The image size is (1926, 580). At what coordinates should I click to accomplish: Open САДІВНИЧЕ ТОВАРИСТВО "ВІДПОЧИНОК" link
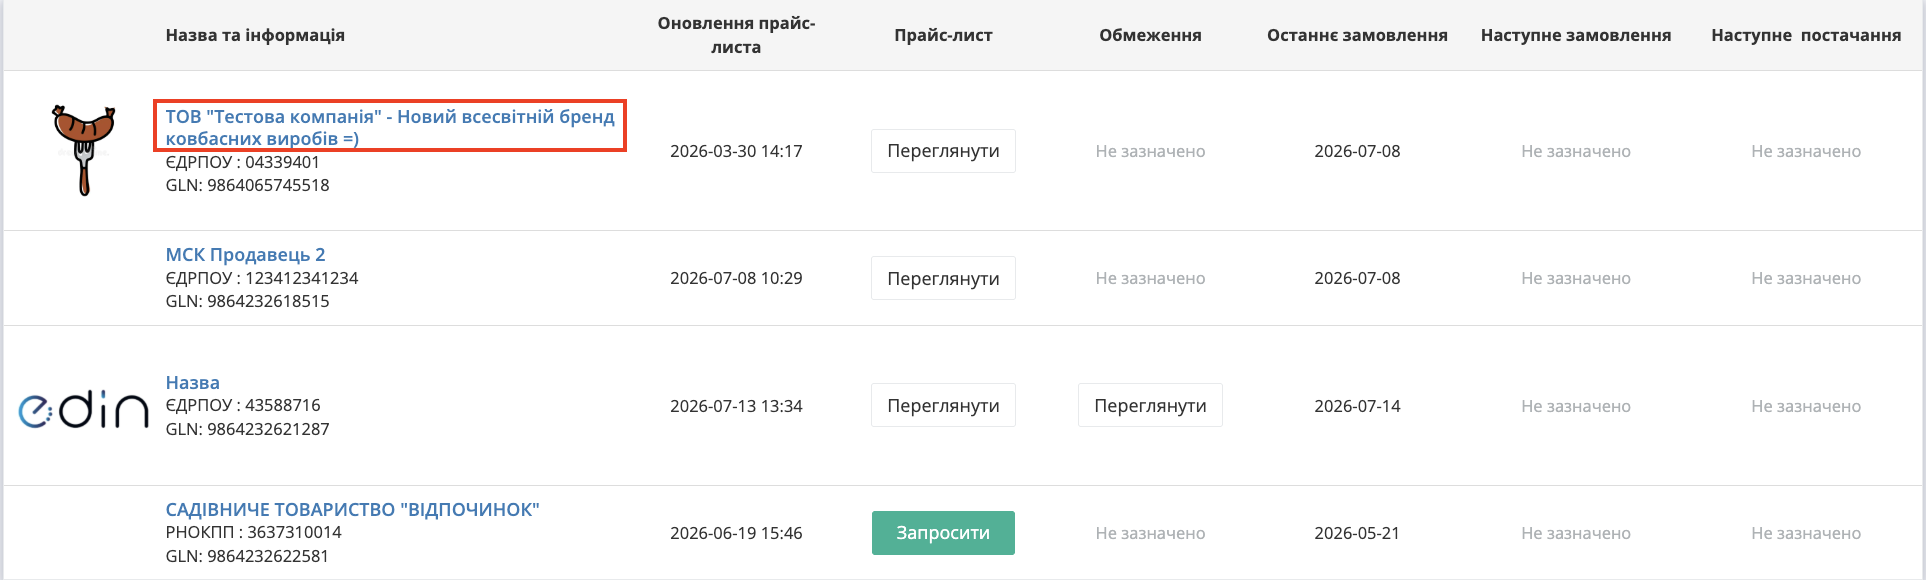(352, 509)
